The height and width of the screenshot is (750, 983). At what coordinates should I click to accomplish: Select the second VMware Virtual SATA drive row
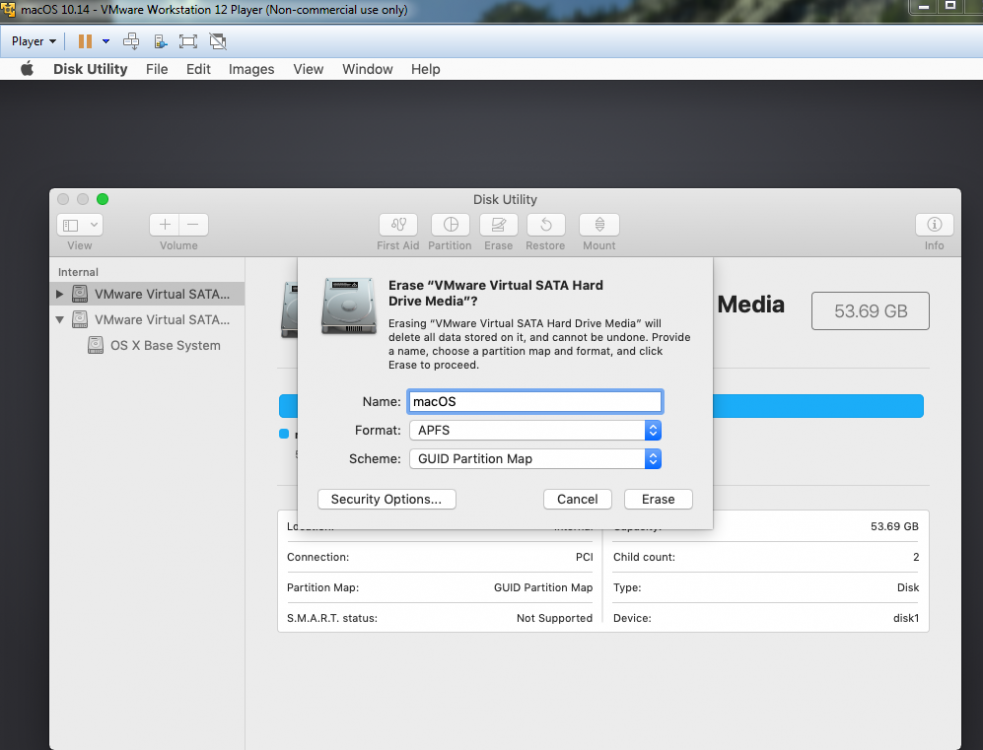147,319
